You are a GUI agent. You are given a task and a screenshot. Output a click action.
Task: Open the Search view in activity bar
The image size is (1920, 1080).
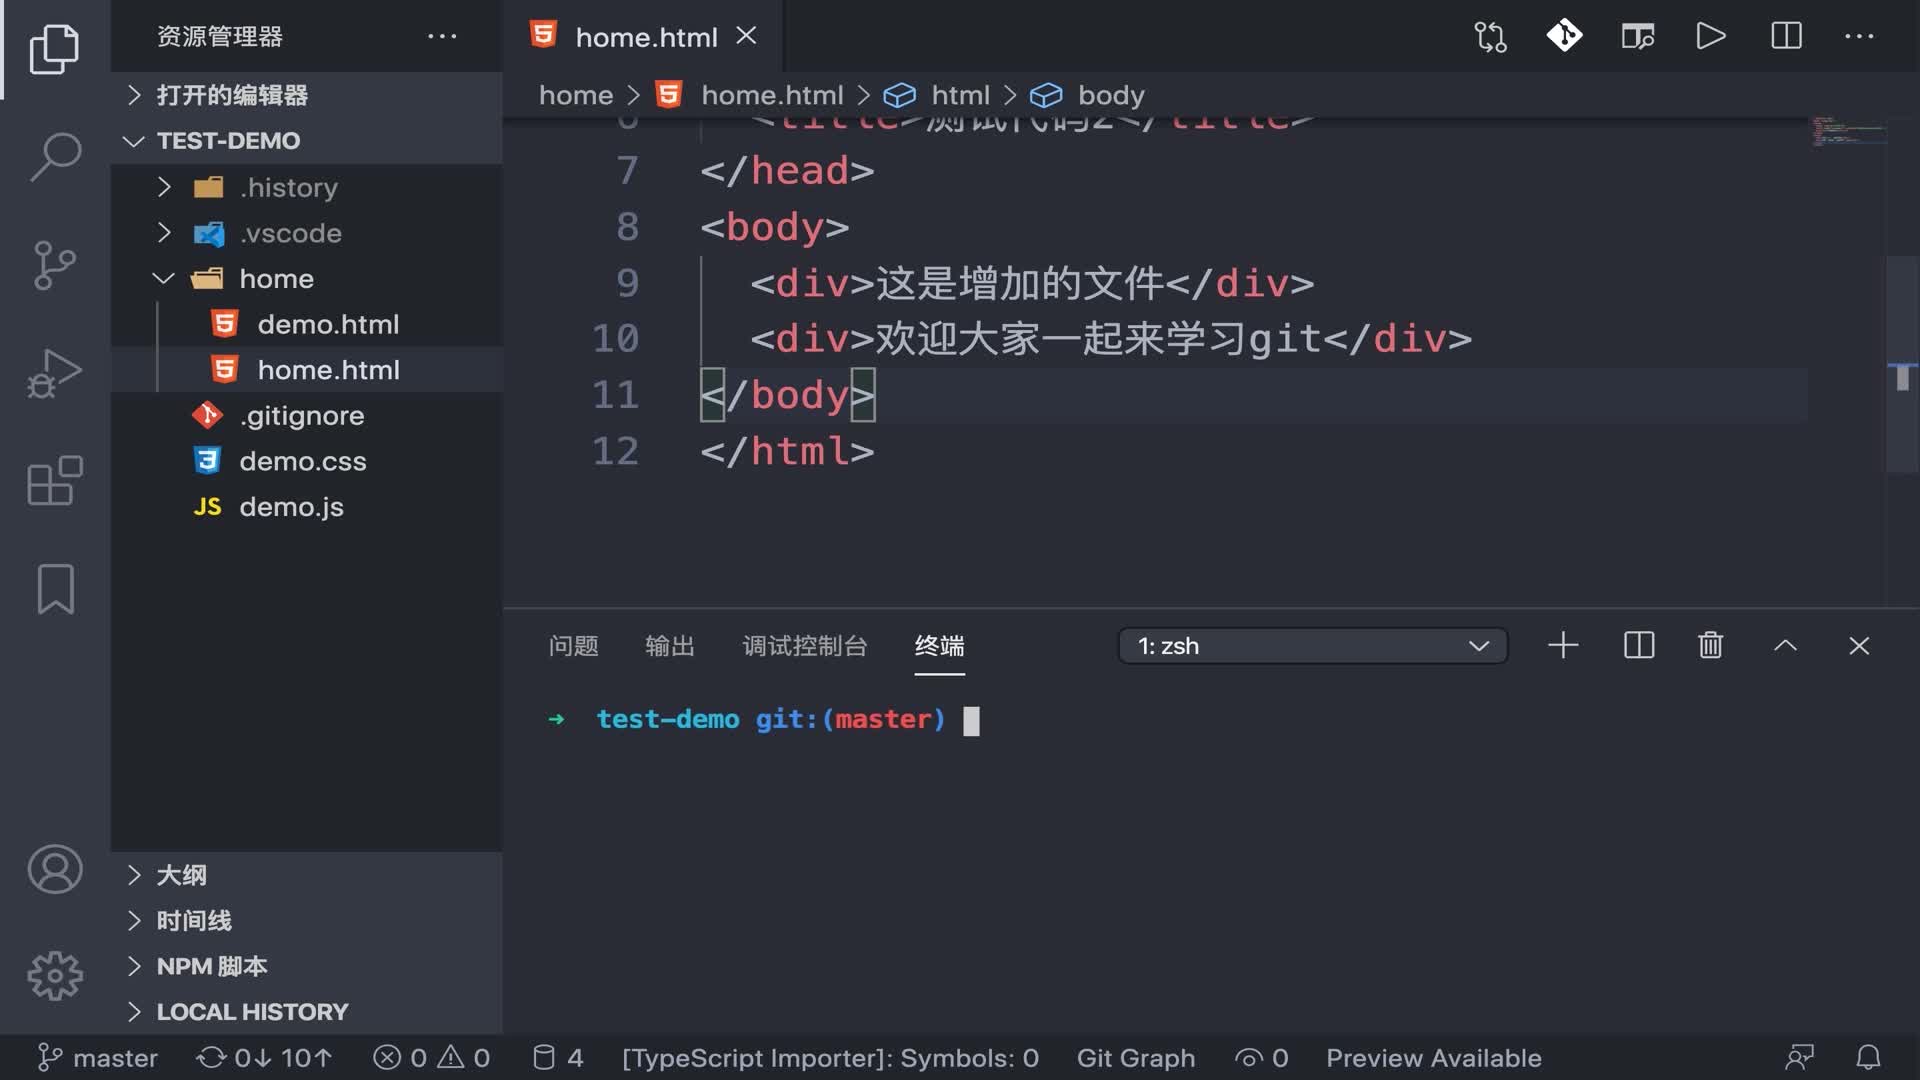point(55,156)
